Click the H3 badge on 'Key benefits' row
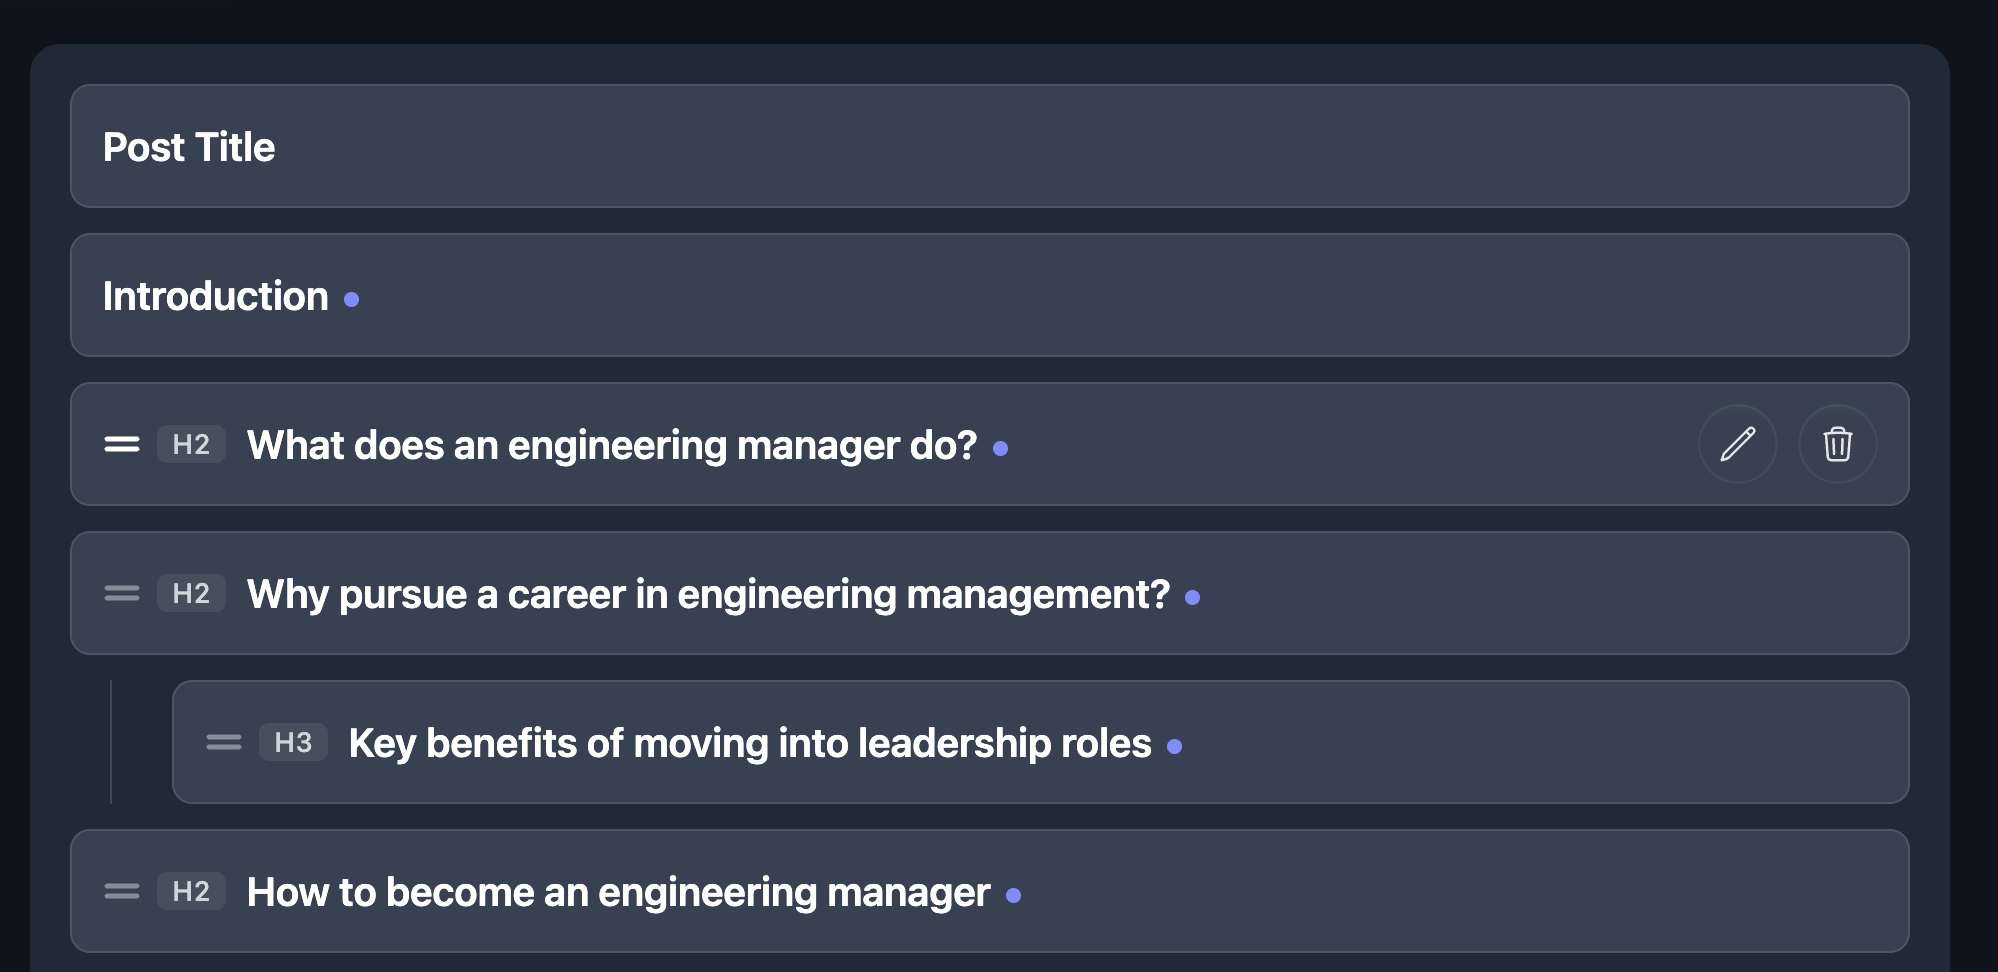This screenshot has height=972, width=1998. click(x=293, y=742)
